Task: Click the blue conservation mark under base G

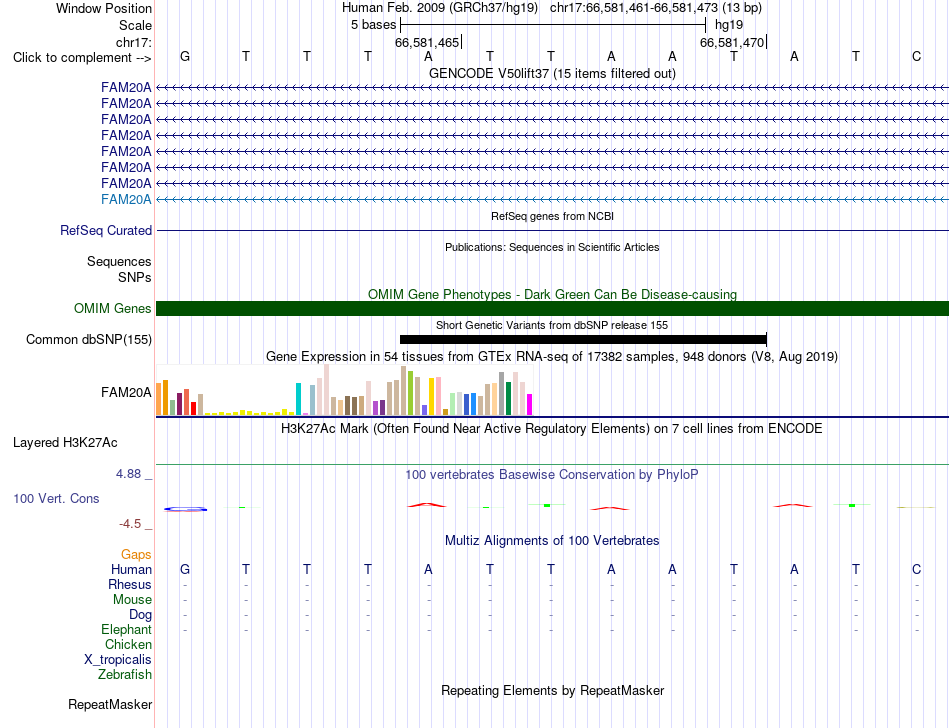Action: coord(185,509)
